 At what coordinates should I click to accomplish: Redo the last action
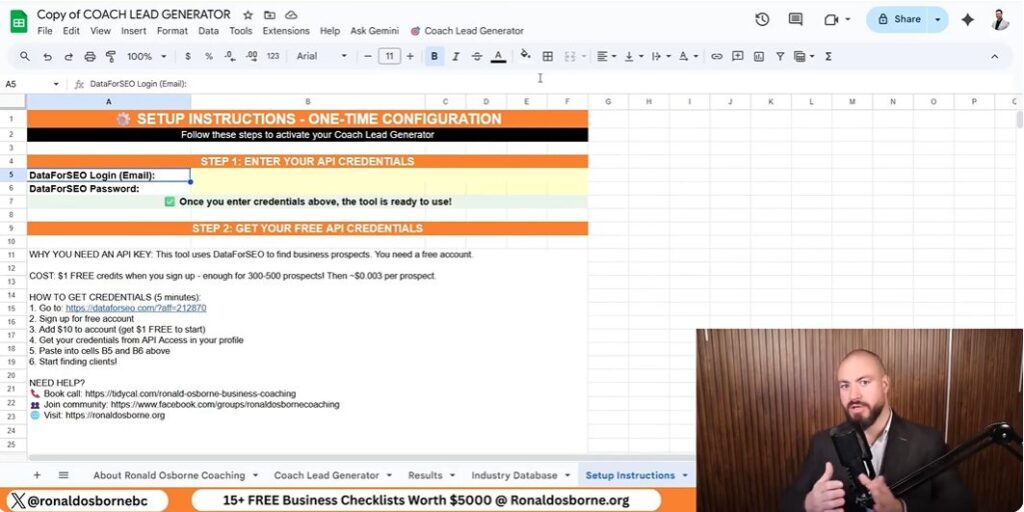coord(68,57)
